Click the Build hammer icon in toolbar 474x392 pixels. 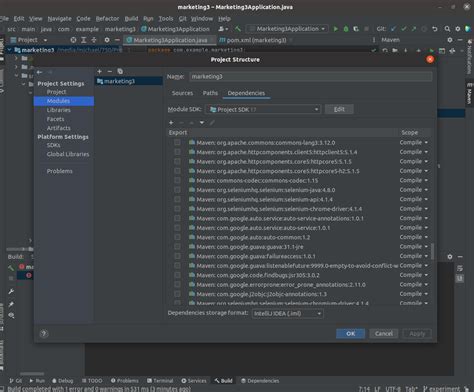pos(238,29)
